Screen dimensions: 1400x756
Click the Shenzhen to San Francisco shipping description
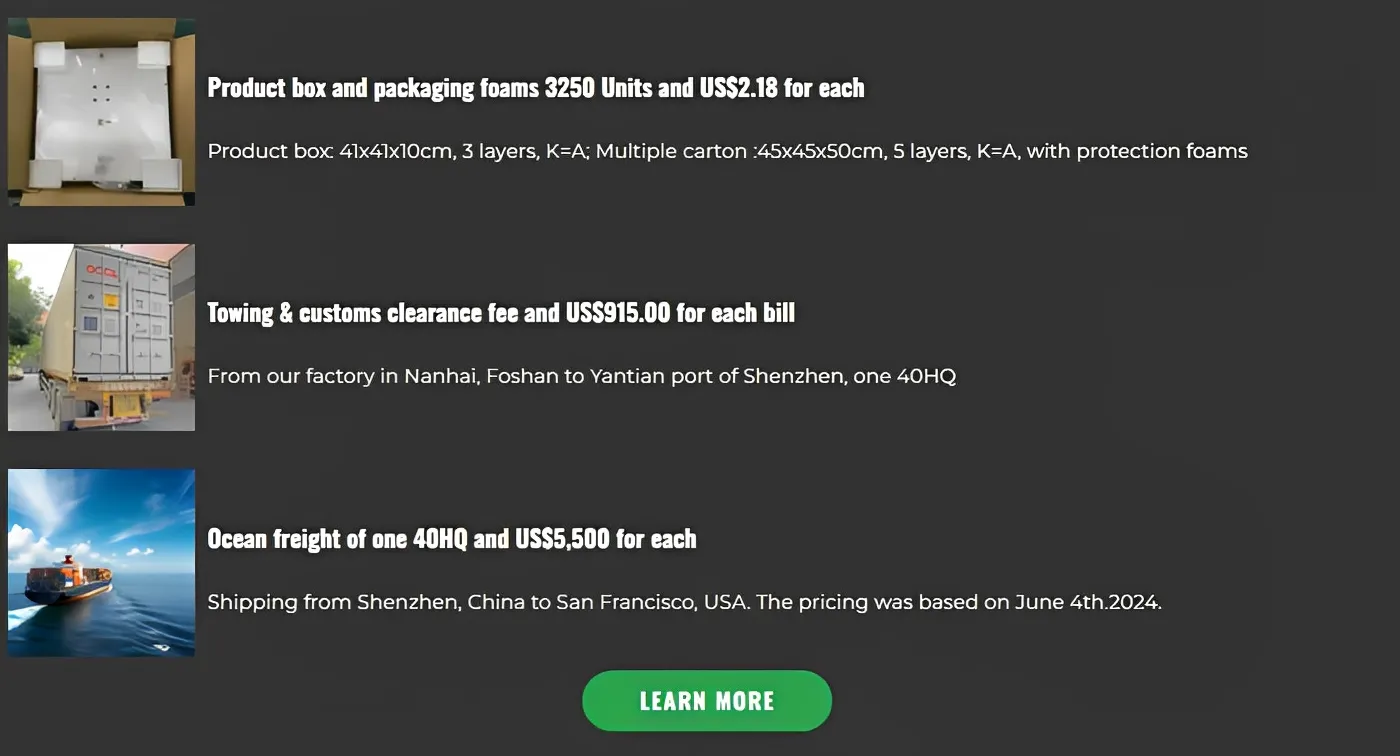(684, 603)
